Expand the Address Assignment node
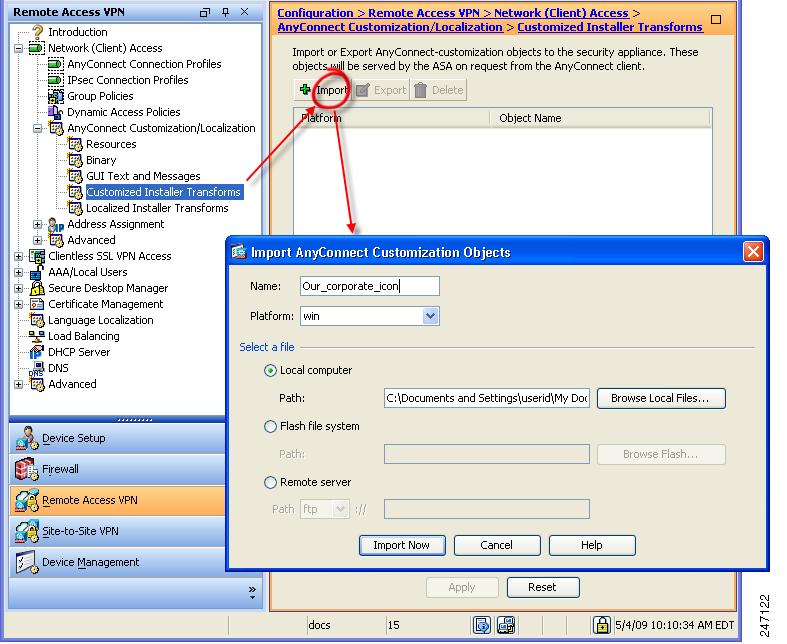The width and height of the screenshot is (787, 644). point(38,224)
